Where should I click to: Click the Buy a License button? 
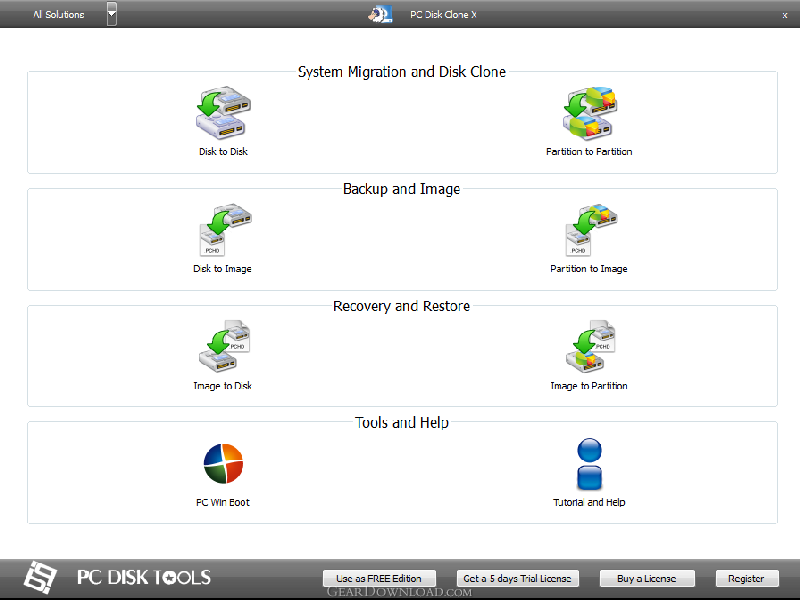tap(647, 579)
